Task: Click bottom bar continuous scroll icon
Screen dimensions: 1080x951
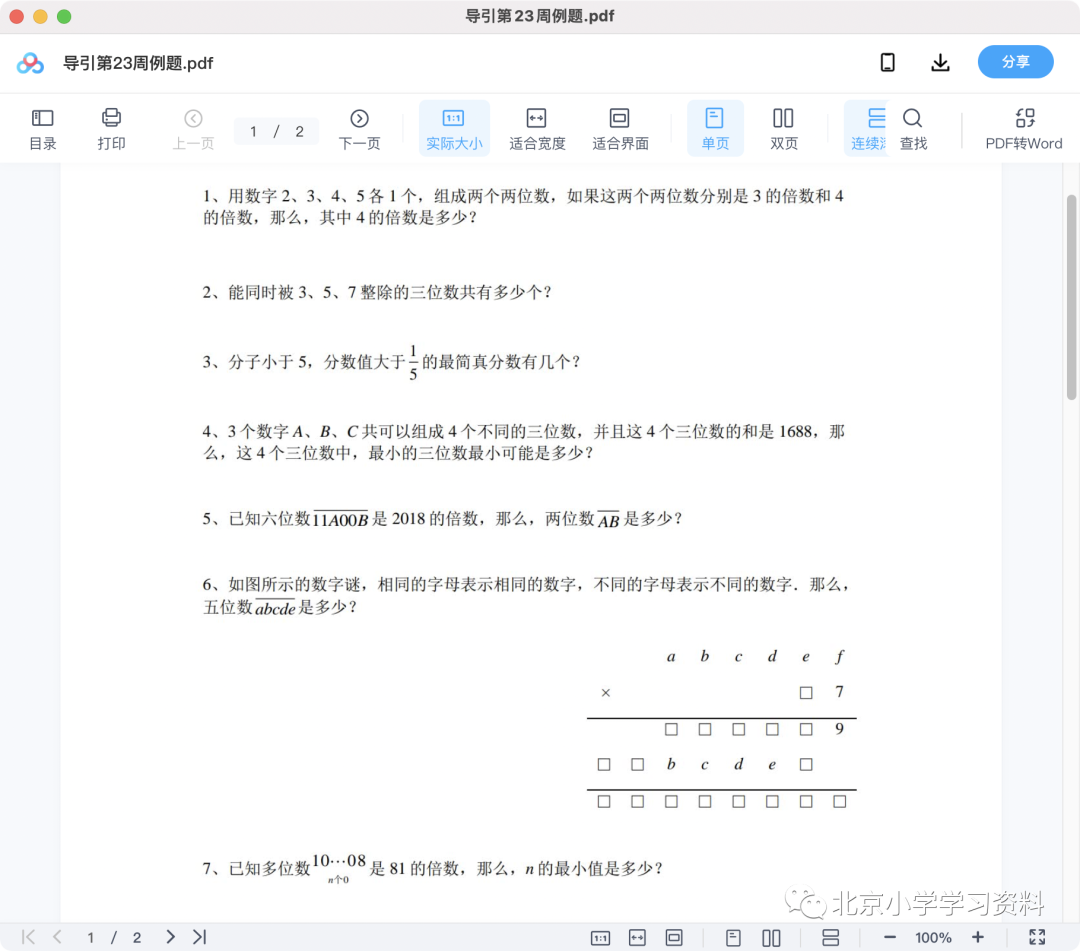Action: (x=831, y=937)
